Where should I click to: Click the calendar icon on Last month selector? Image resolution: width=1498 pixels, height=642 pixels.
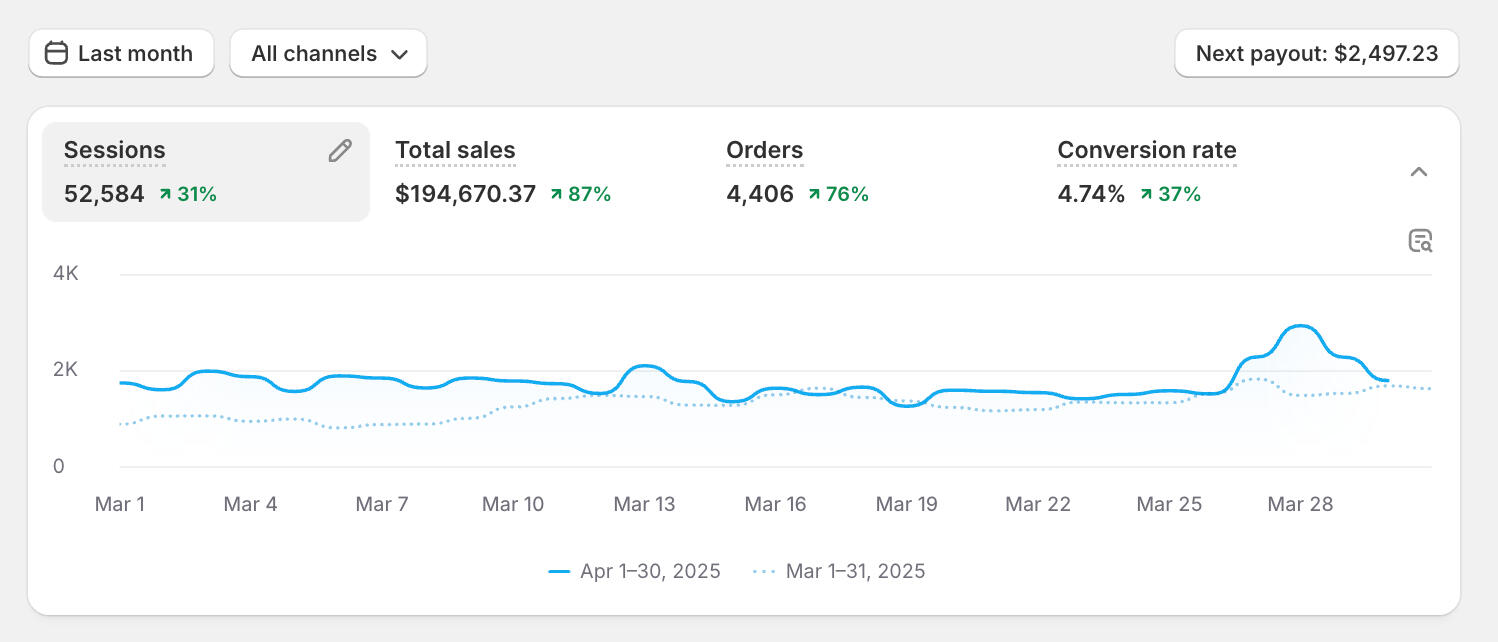(57, 53)
